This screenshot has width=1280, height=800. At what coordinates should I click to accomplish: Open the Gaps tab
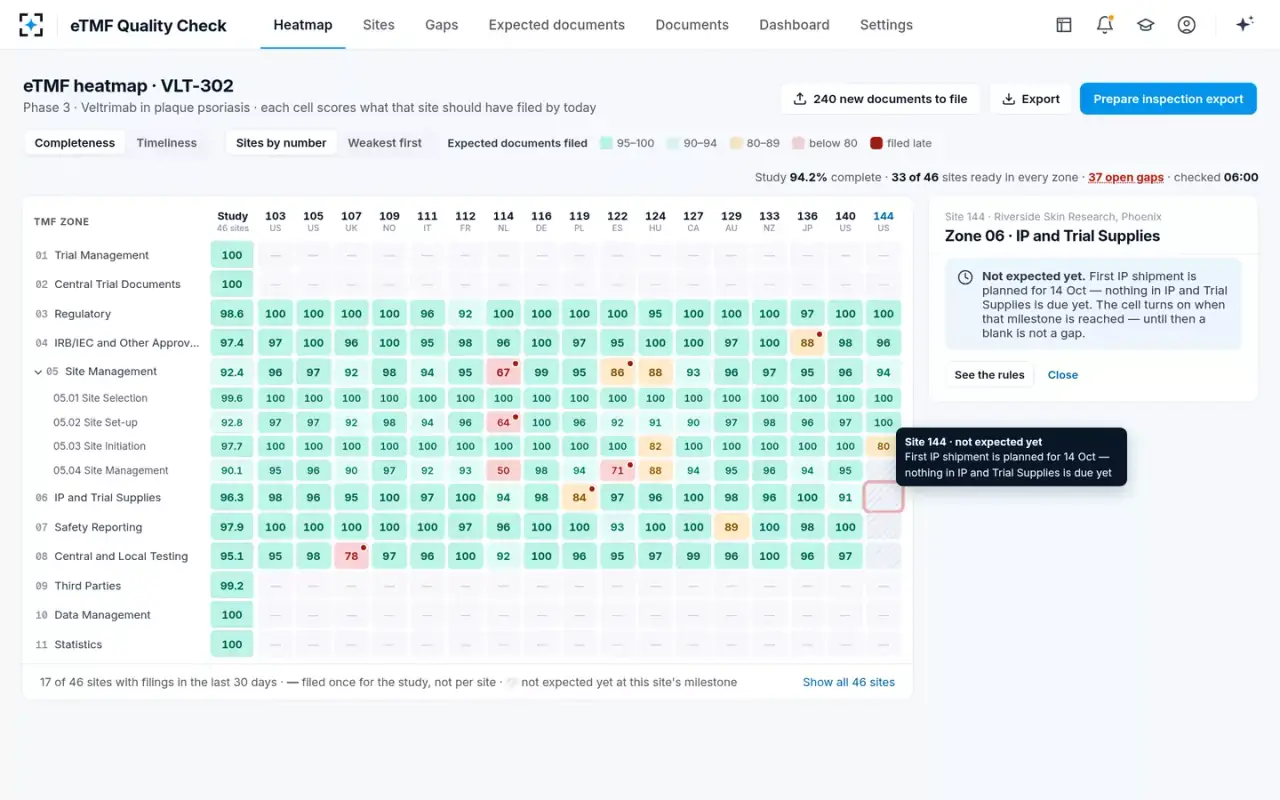(442, 25)
